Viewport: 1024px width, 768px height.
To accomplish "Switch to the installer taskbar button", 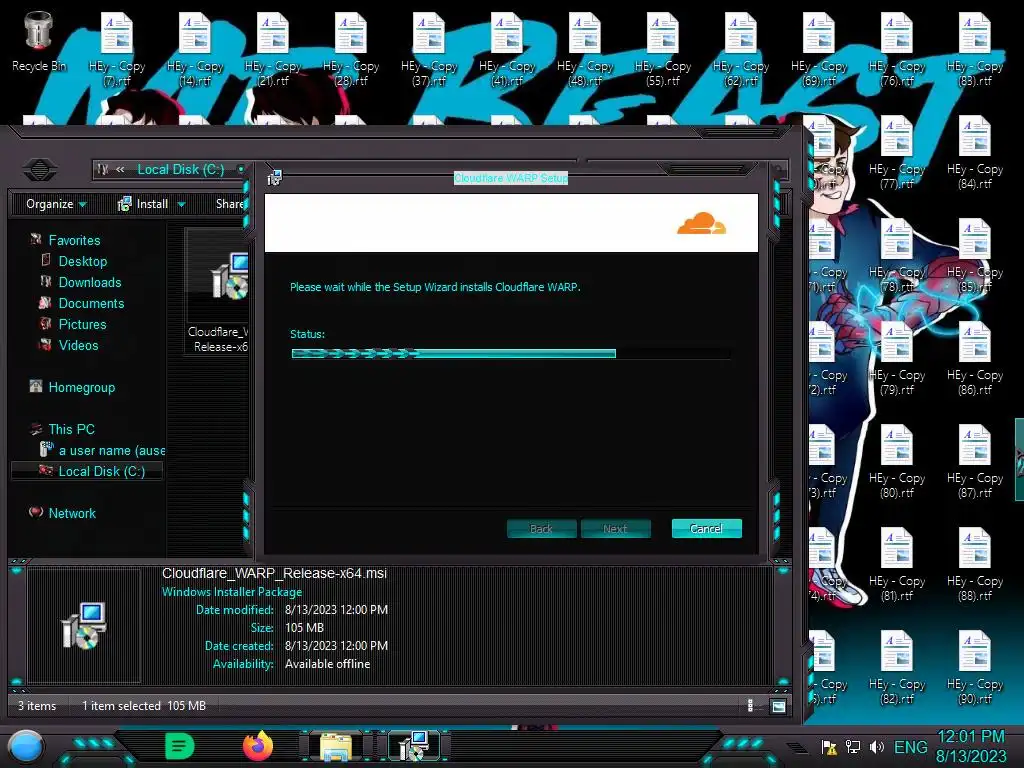I will pos(414,746).
